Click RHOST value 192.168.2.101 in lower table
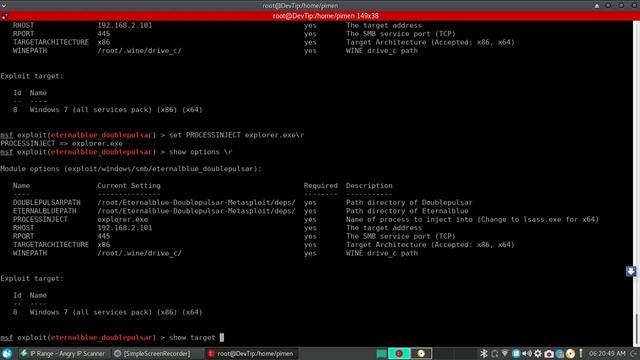 coord(124,228)
